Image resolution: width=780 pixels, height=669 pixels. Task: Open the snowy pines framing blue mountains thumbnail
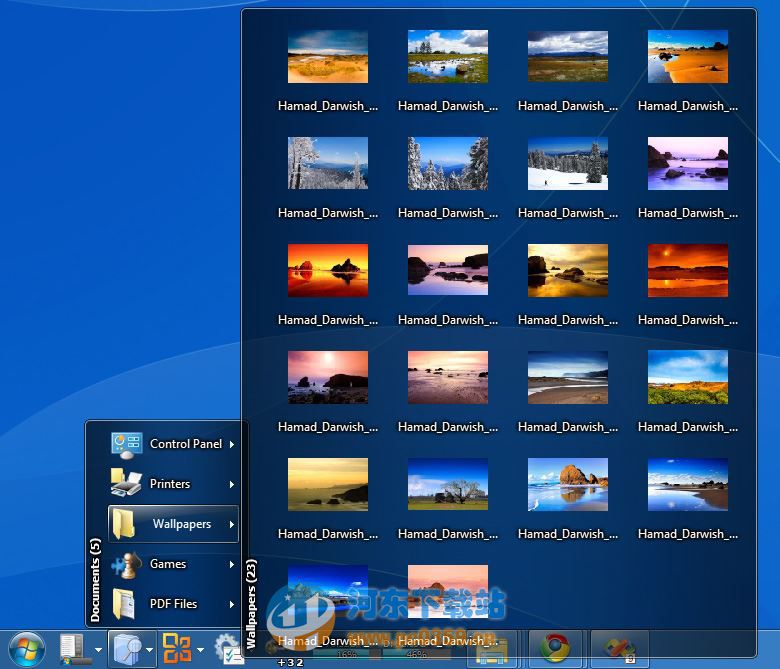pos(448,163)
